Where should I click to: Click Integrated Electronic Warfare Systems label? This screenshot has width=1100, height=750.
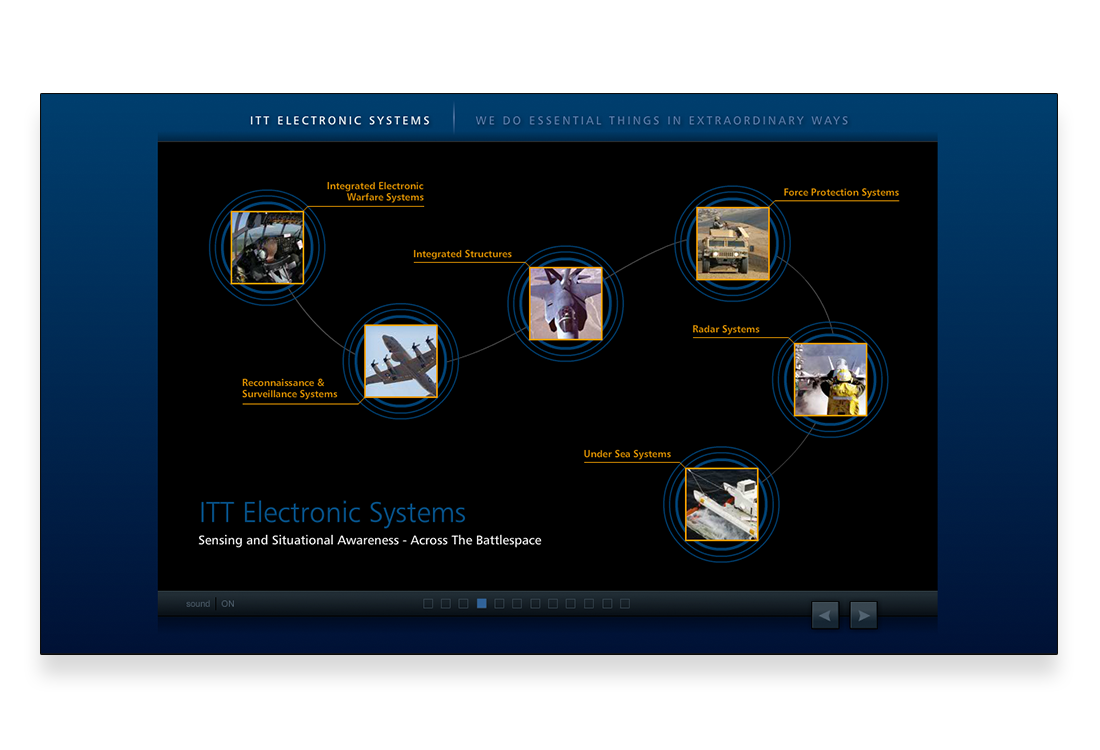pyautogui.click(x=375, y=192)
